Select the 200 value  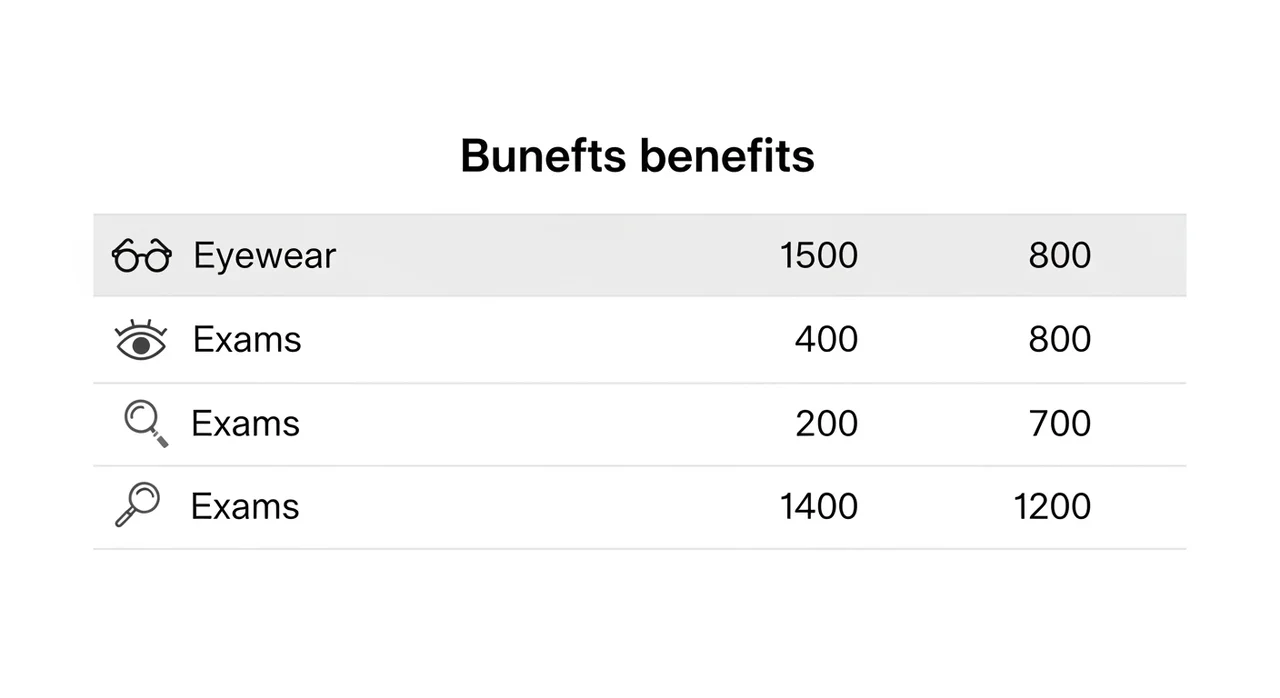(826, 424)
